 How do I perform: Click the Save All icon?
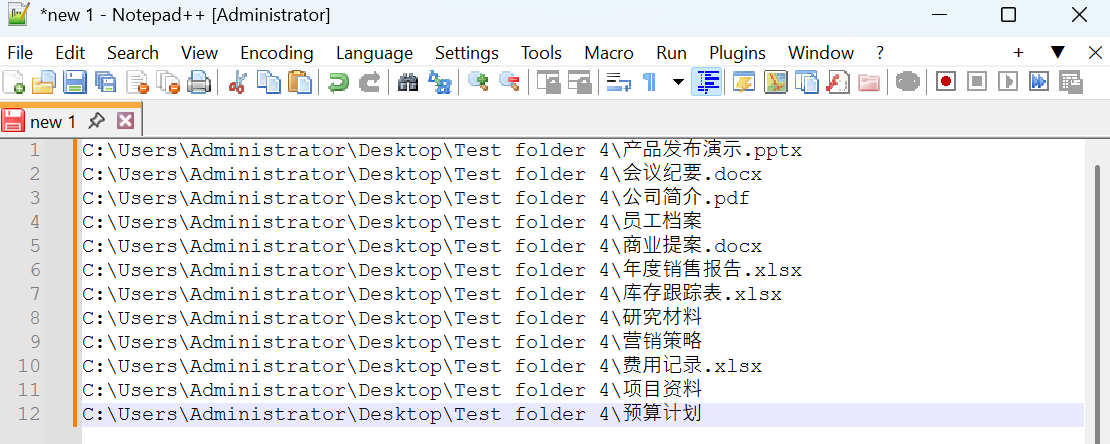tap(105, 82)
